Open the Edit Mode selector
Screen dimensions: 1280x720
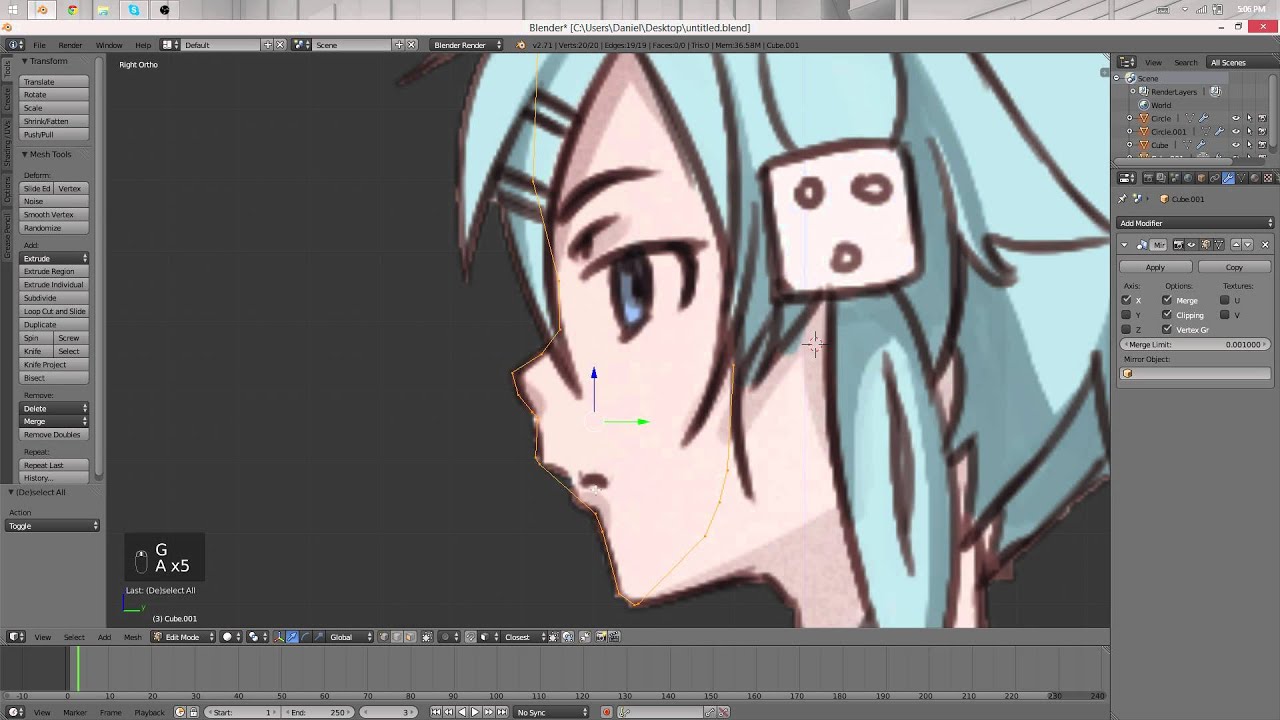(x=183, y=637)
